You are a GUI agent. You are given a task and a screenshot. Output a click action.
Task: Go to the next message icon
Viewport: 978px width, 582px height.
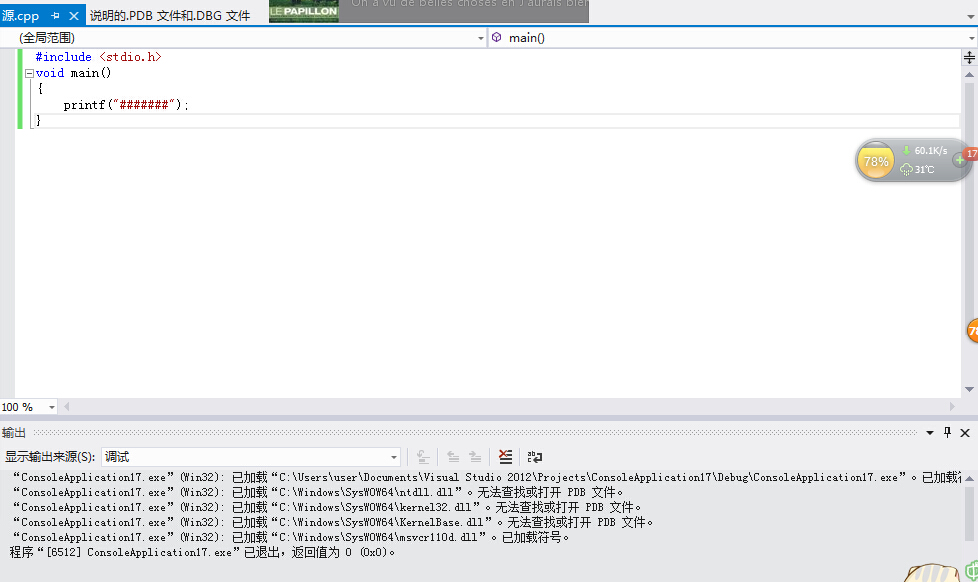click(x=475, y=457)
